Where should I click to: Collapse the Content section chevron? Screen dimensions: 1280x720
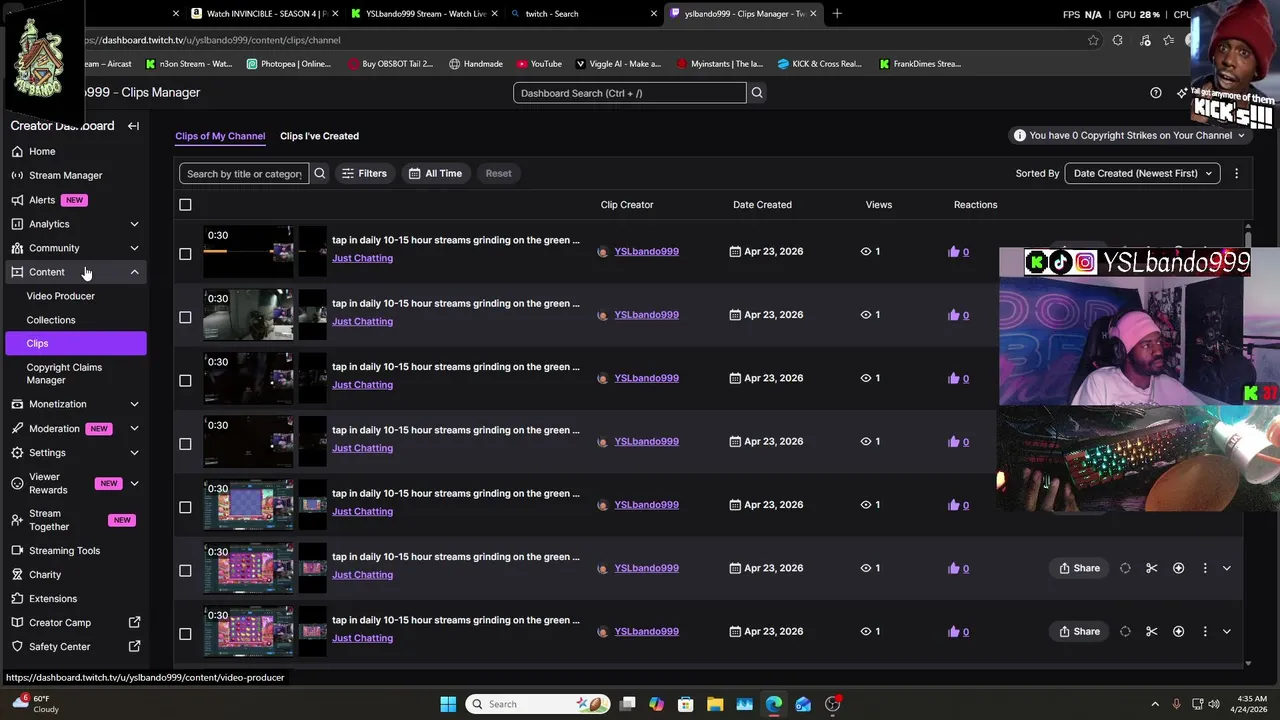point(134,272)
